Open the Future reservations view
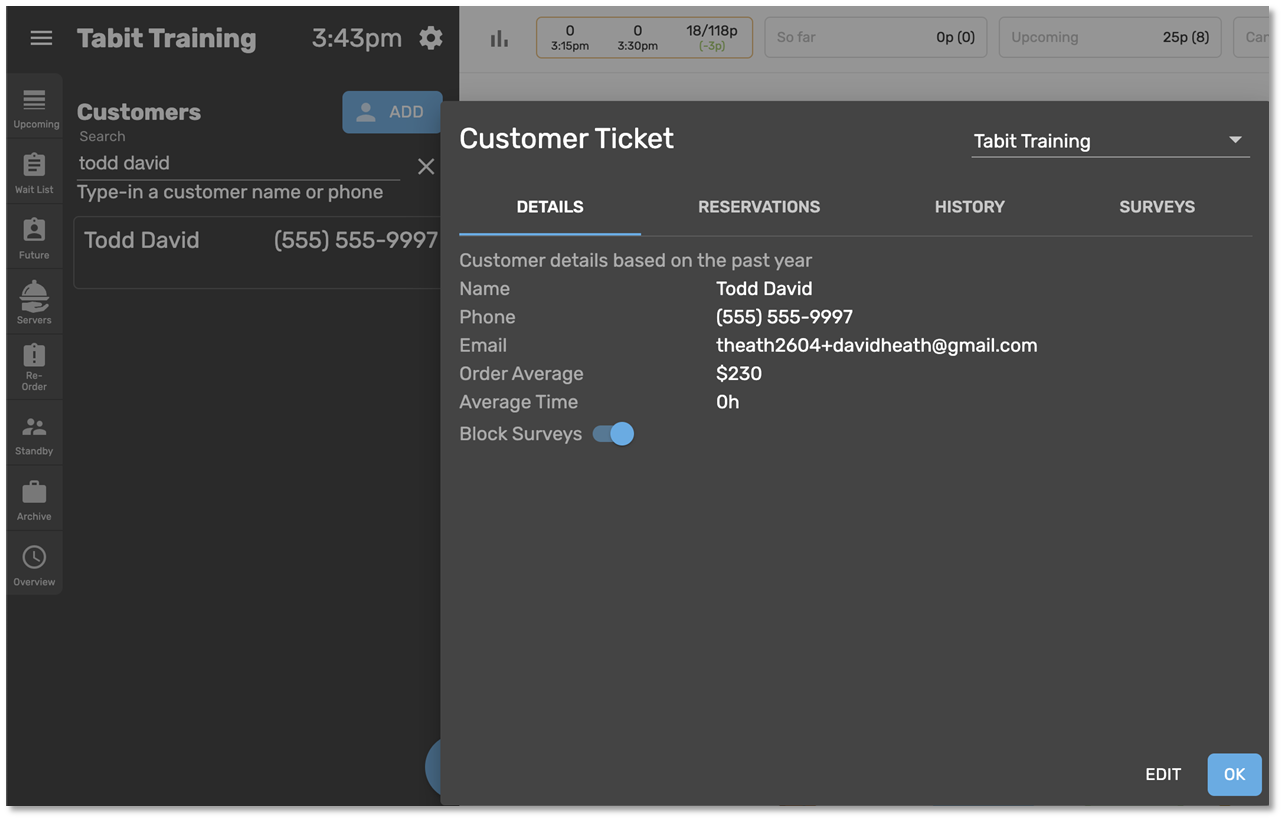This screenshot has height=820, width=1283. pos(34,239)
